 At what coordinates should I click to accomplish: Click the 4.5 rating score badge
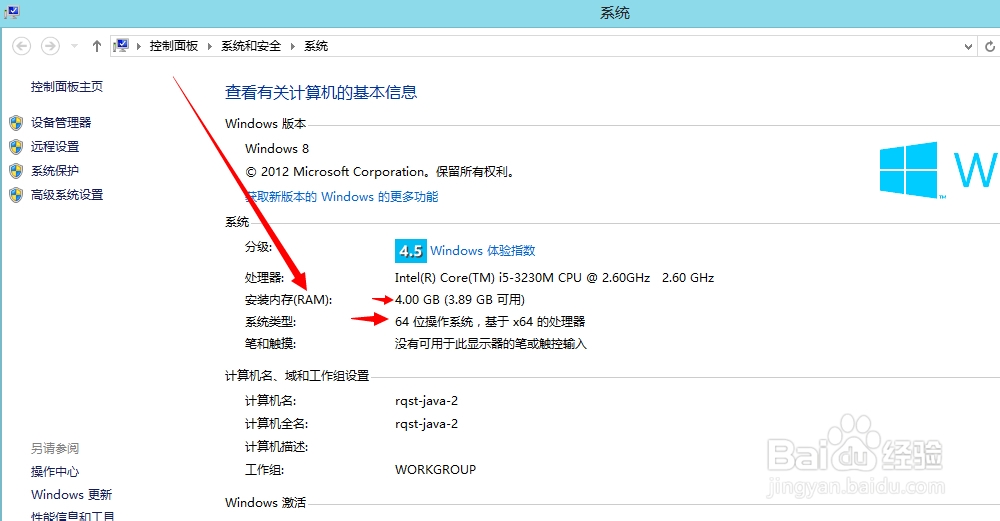click(x=411, y=251)
